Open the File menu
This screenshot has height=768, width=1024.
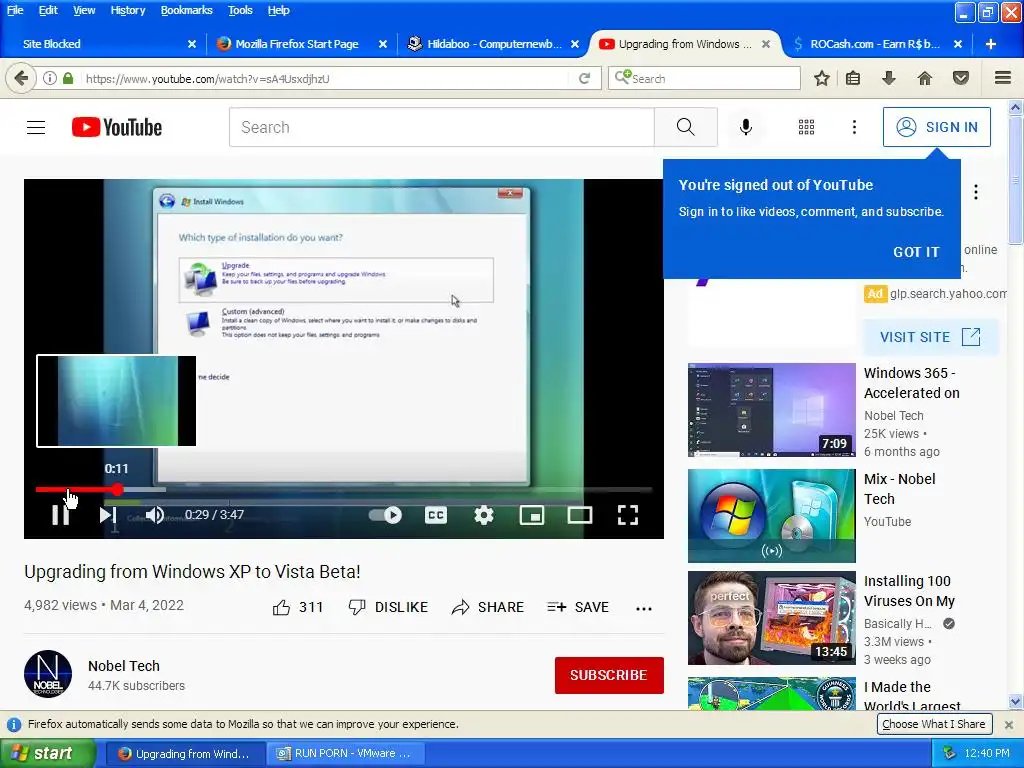pos(15,10)
